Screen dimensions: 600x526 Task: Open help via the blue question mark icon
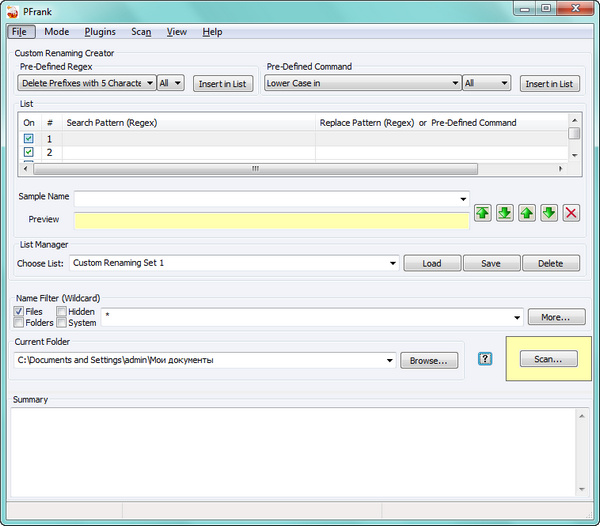pyautogui.click(x=486, y=359)
